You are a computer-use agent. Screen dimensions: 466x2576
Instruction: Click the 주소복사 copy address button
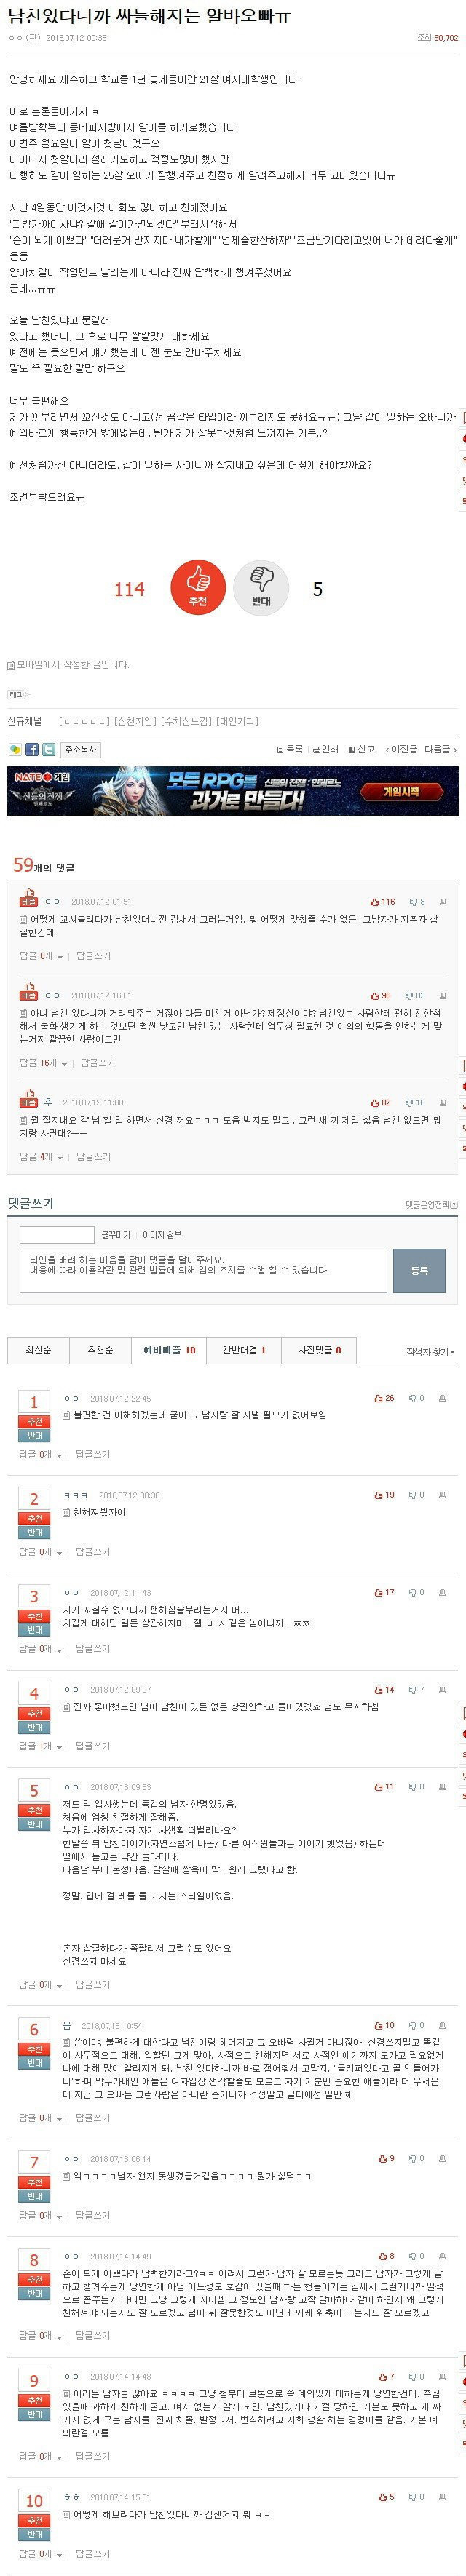(x=80, y=749)
